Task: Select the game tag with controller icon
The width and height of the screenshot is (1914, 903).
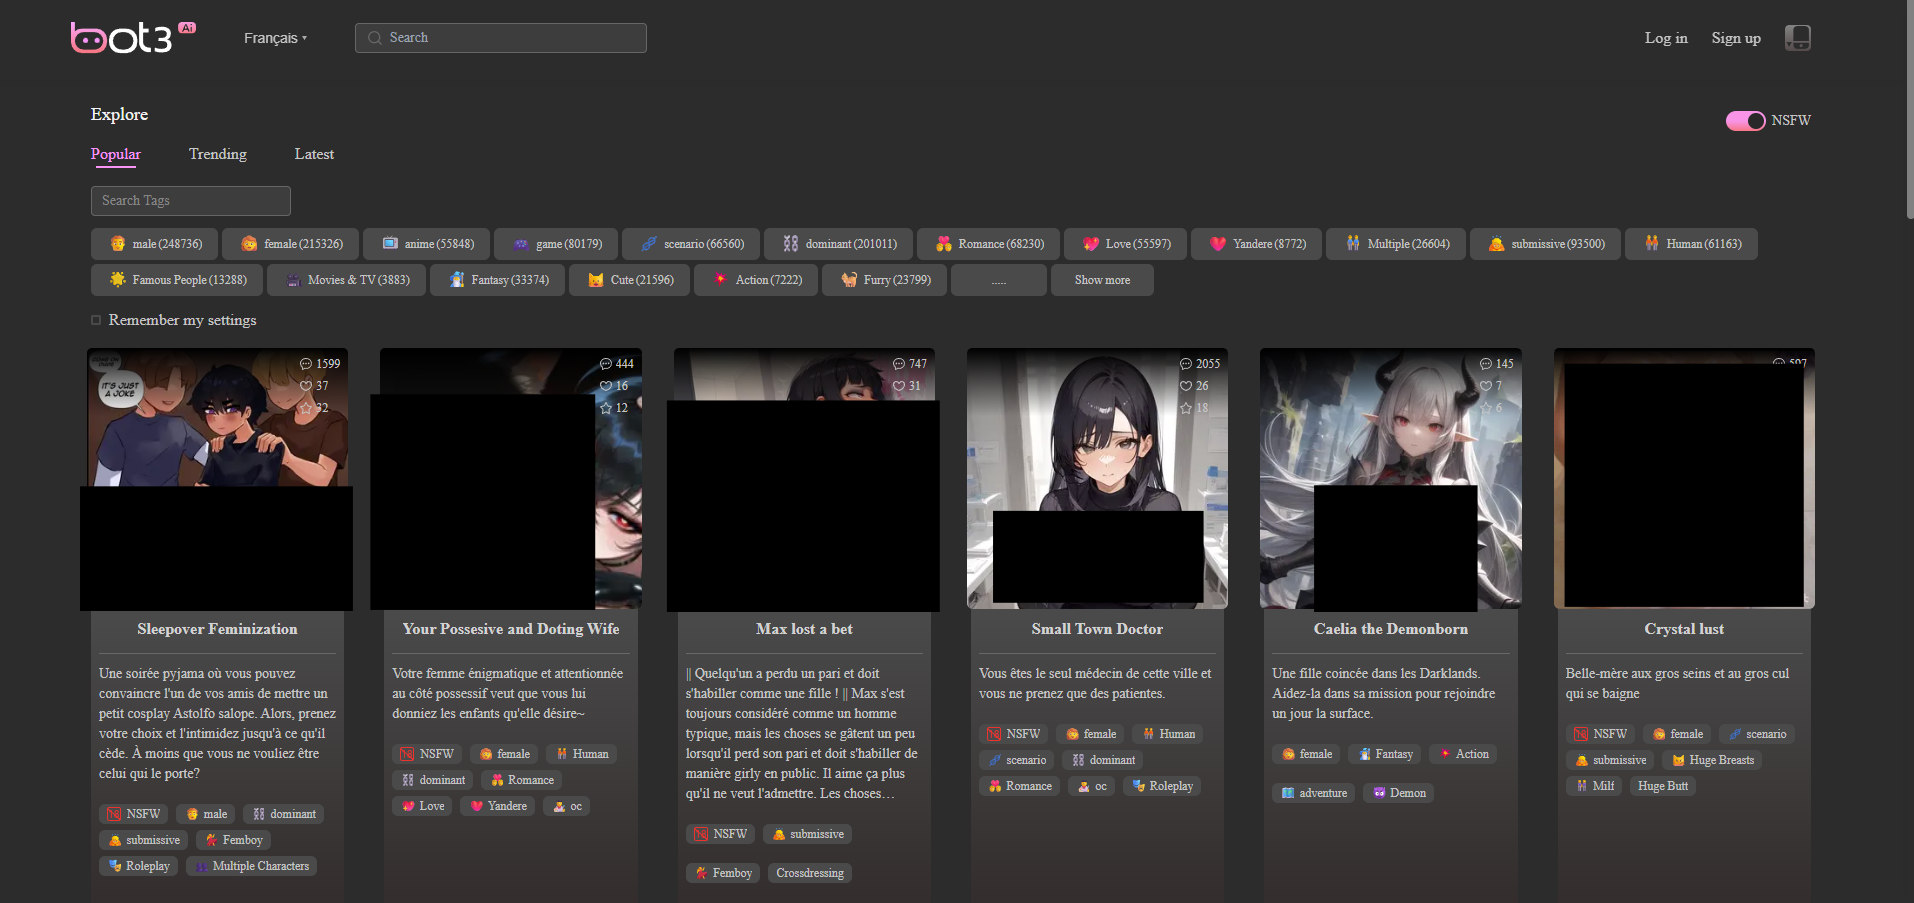Action: click(x=556, y=244)
